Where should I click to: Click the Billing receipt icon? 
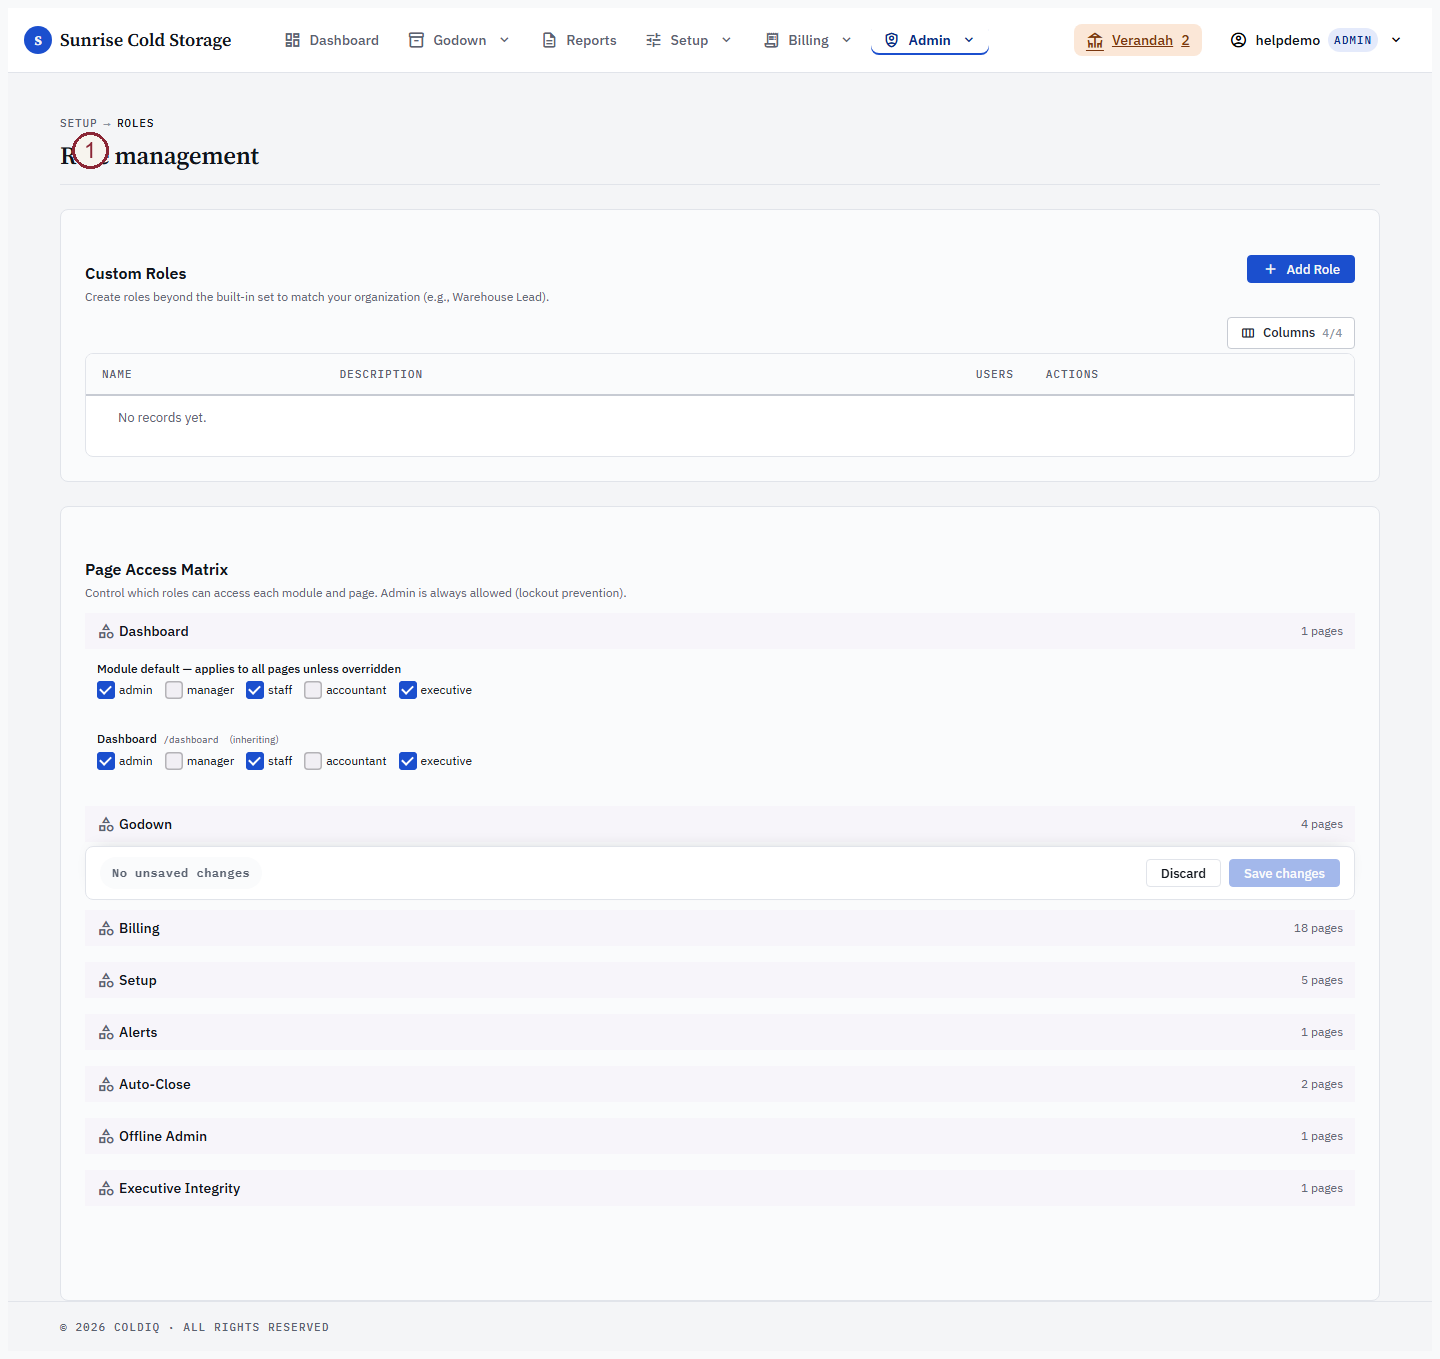(771, 40)
